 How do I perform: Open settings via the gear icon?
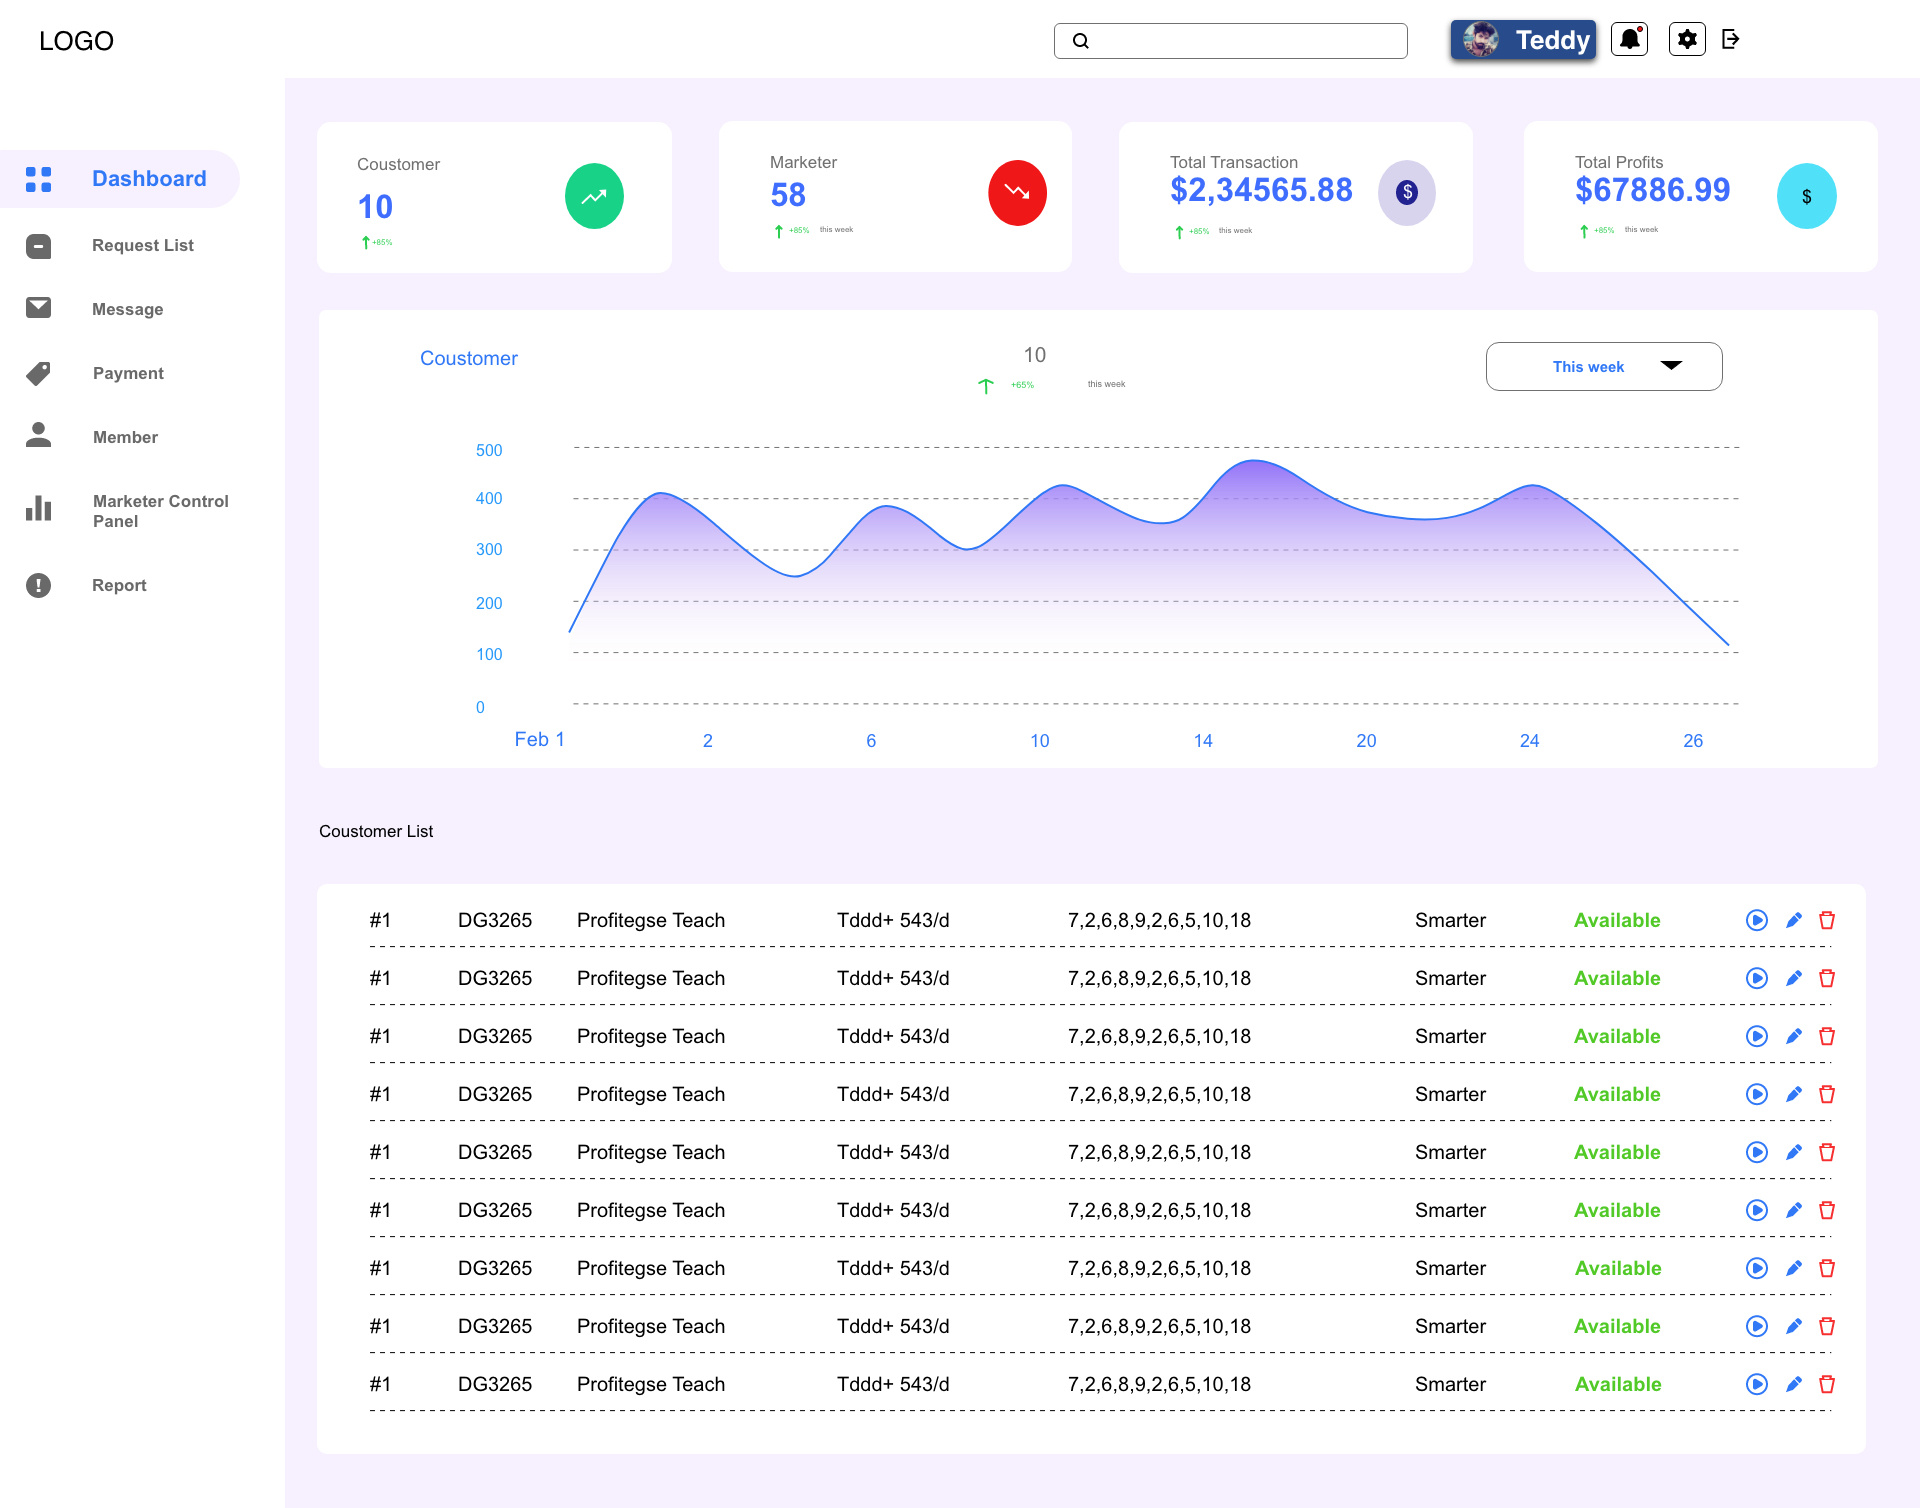coord(1687,40)
